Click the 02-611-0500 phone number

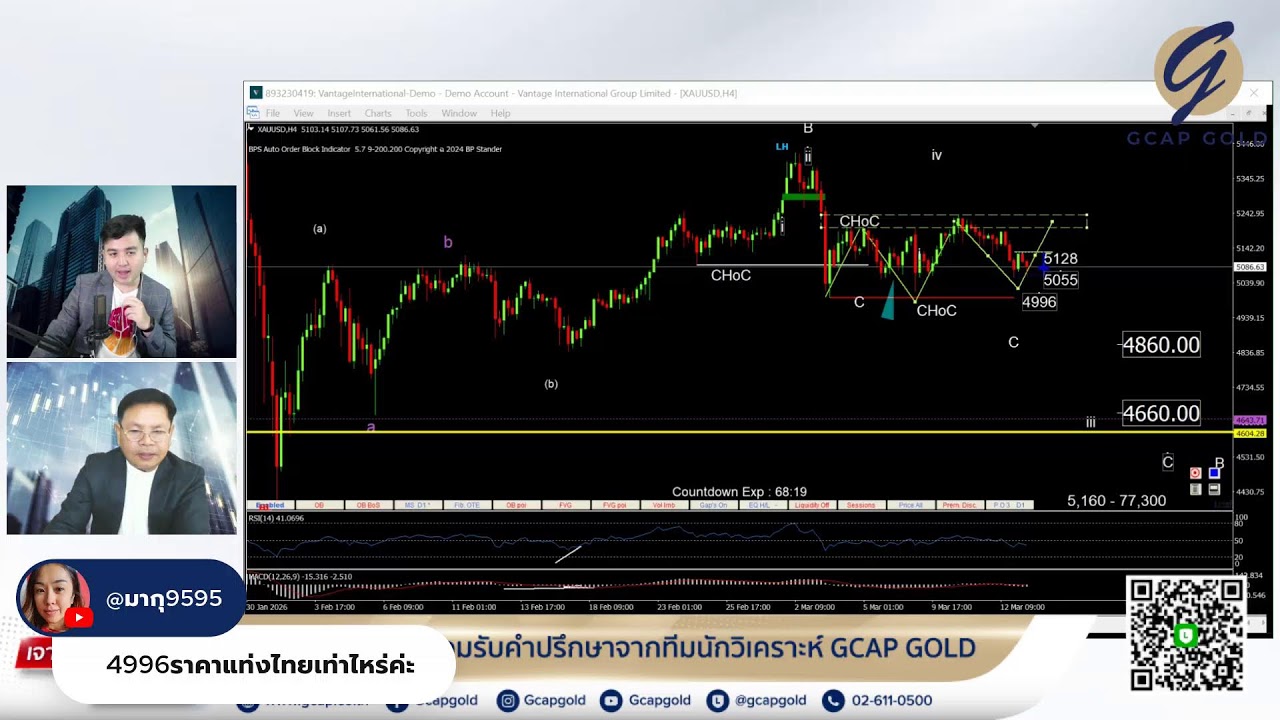892,701
